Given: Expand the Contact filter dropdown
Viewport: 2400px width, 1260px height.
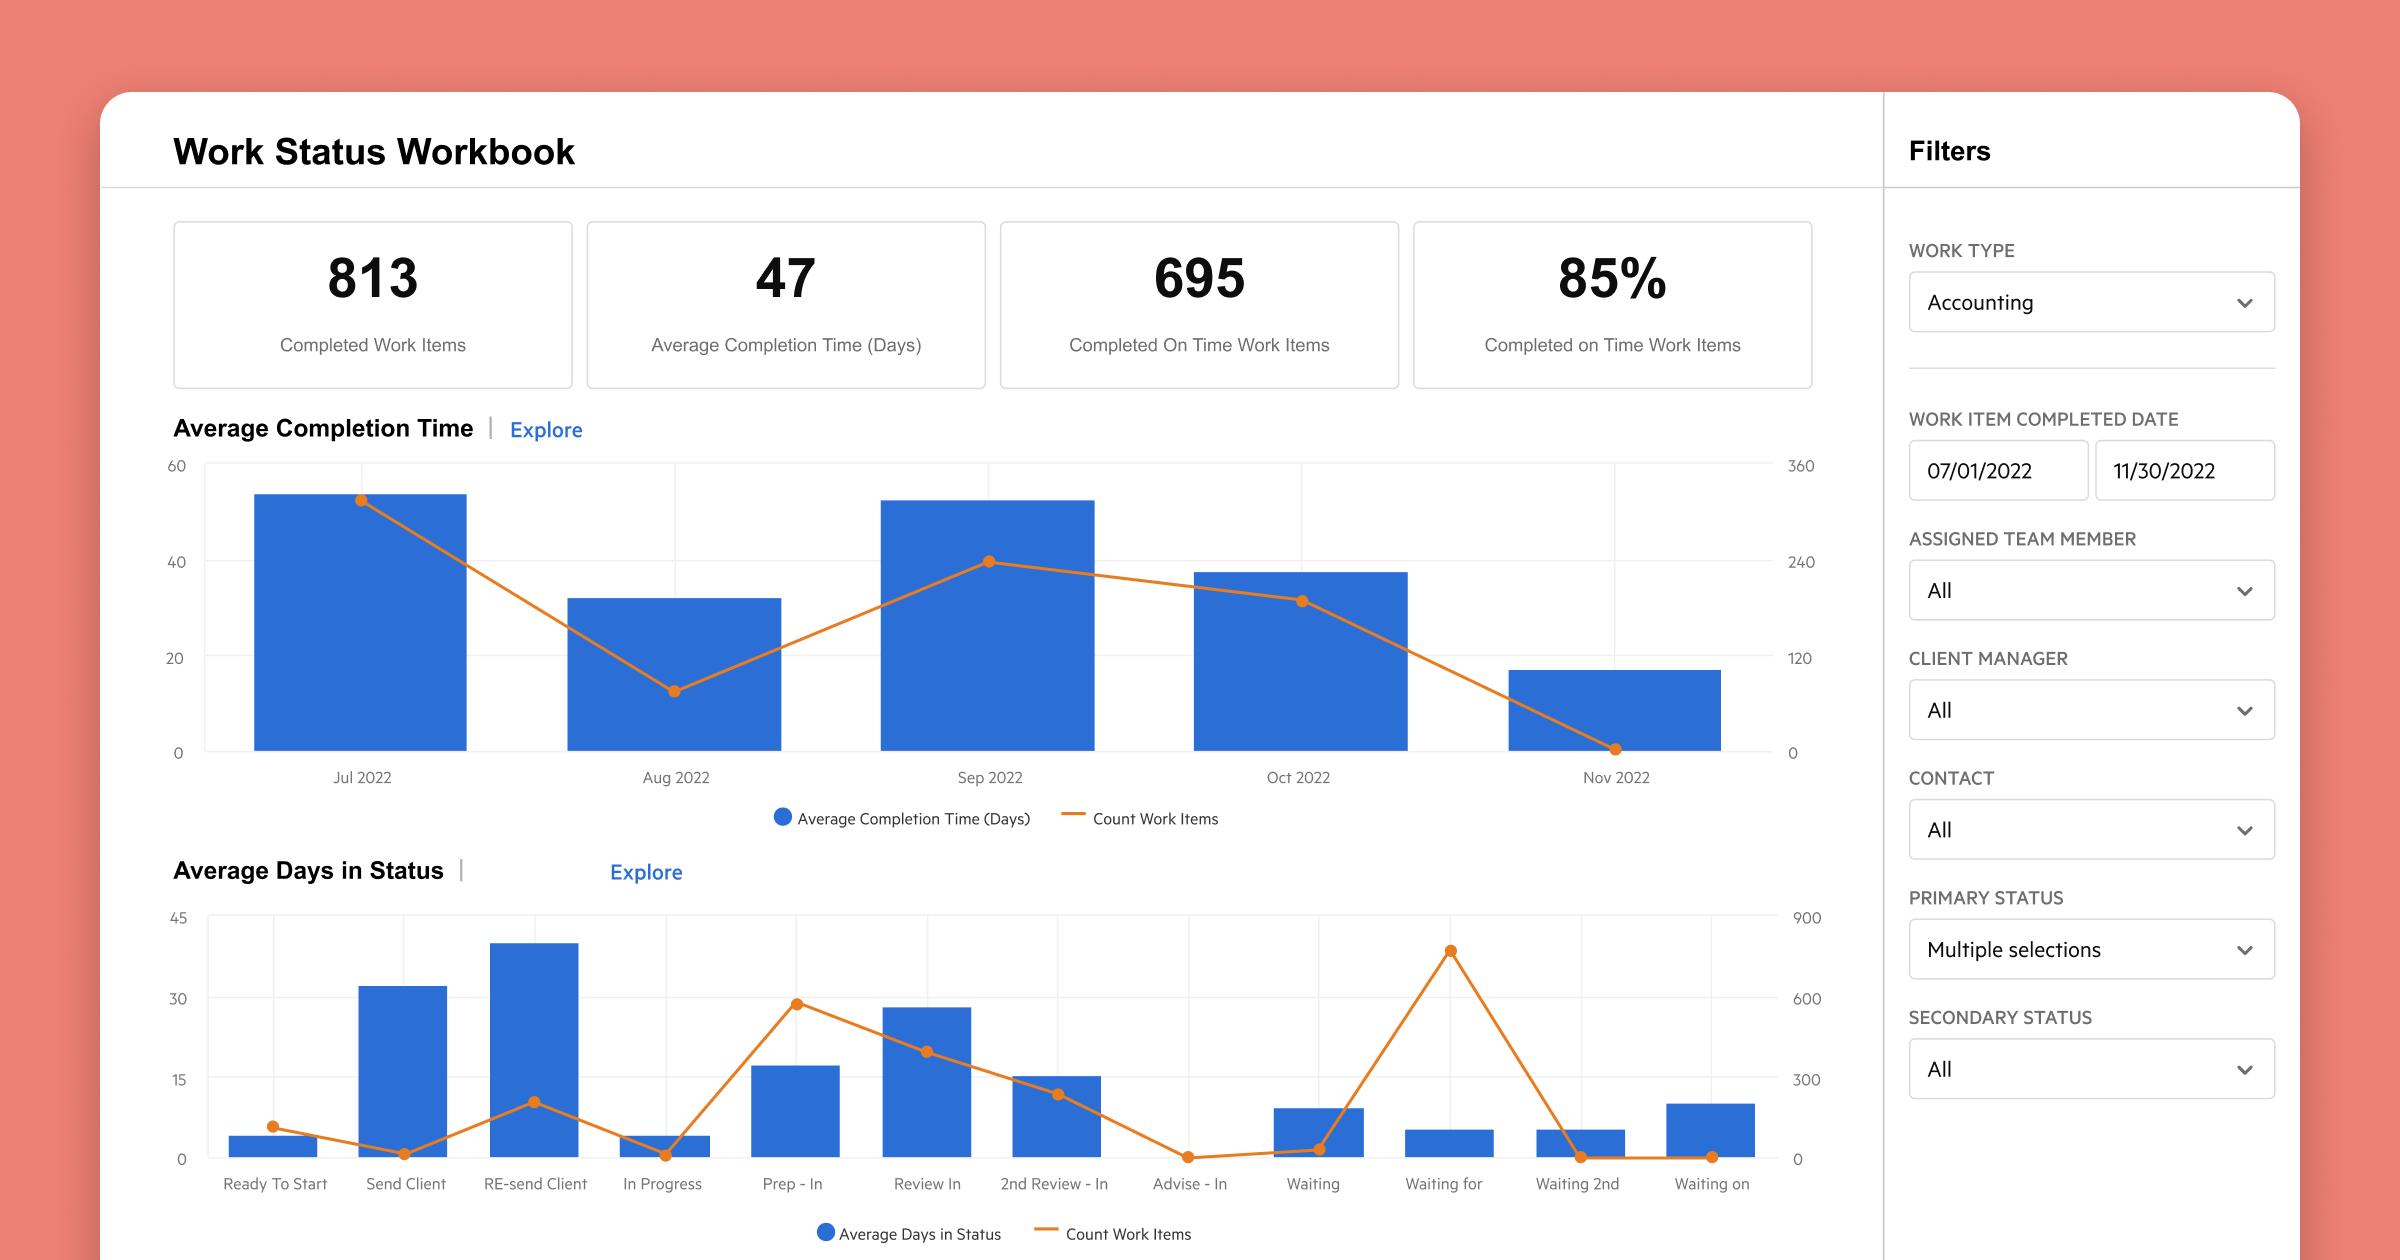Looking at the screenshot, I should click(2091, 830).
